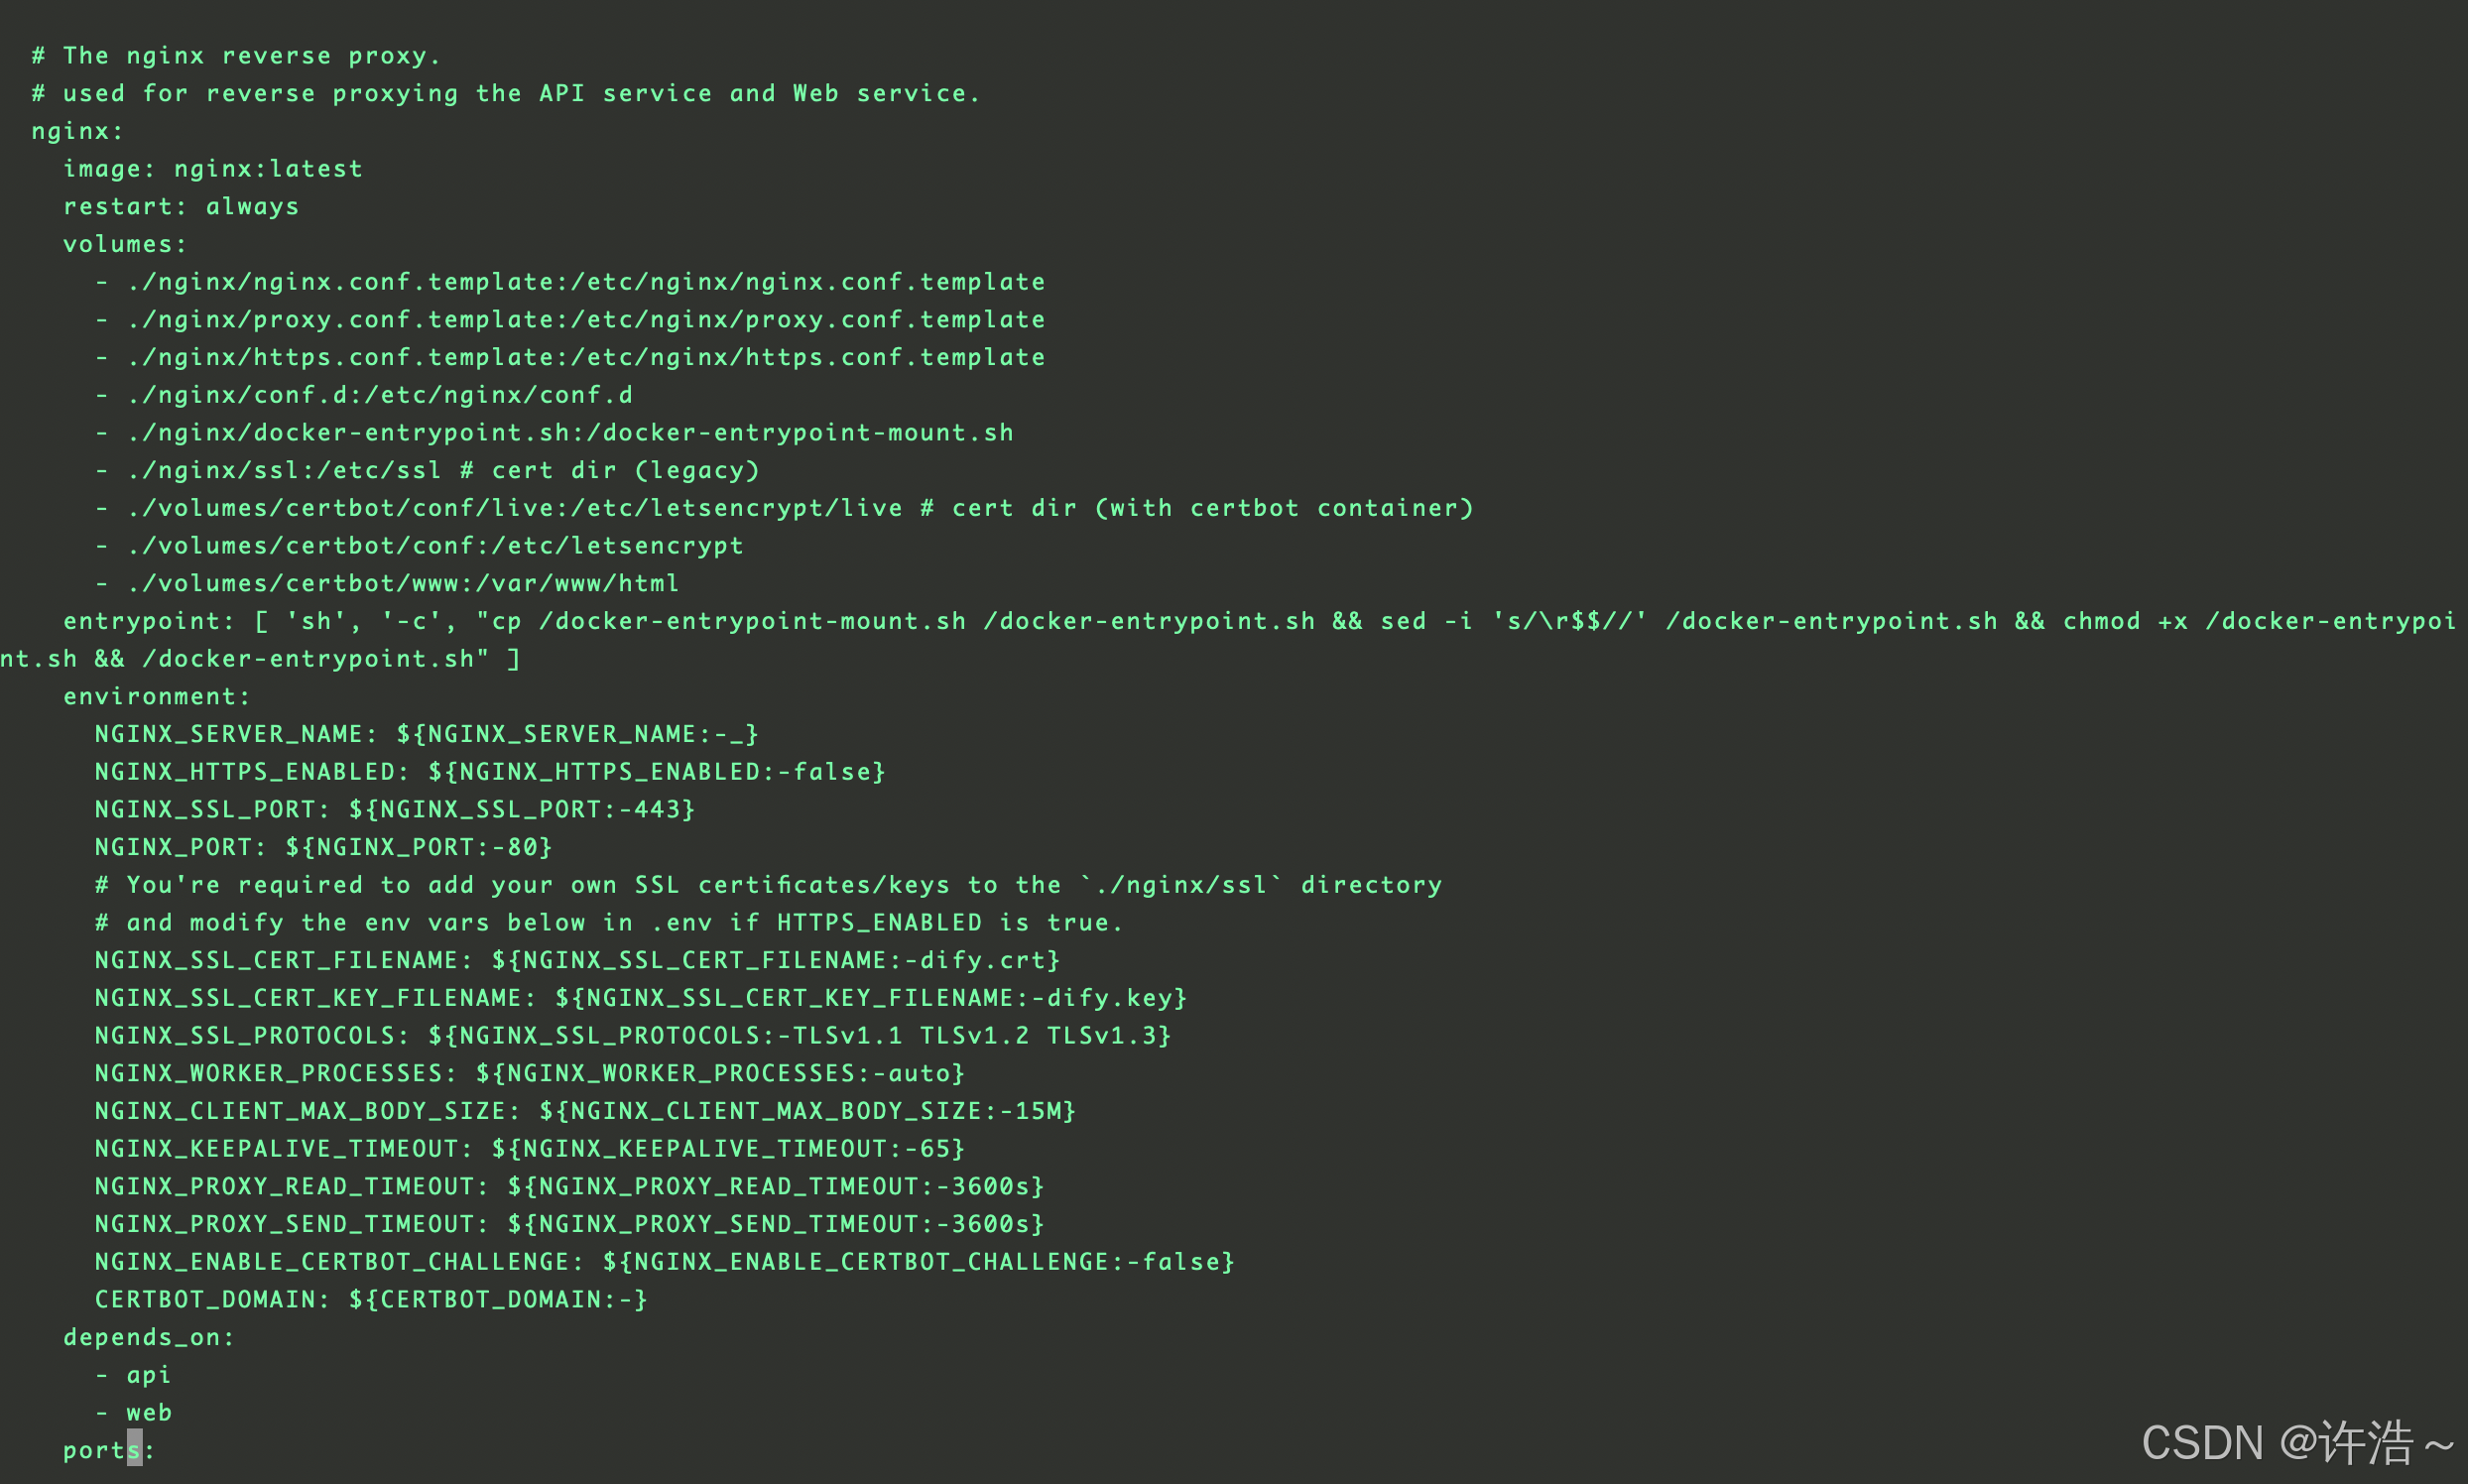Image resolution: width=2468 pixels, height=1484 pixels.
Task: Click the CERTBOT_DOMAIN variable line
Action: point(371,1300)
